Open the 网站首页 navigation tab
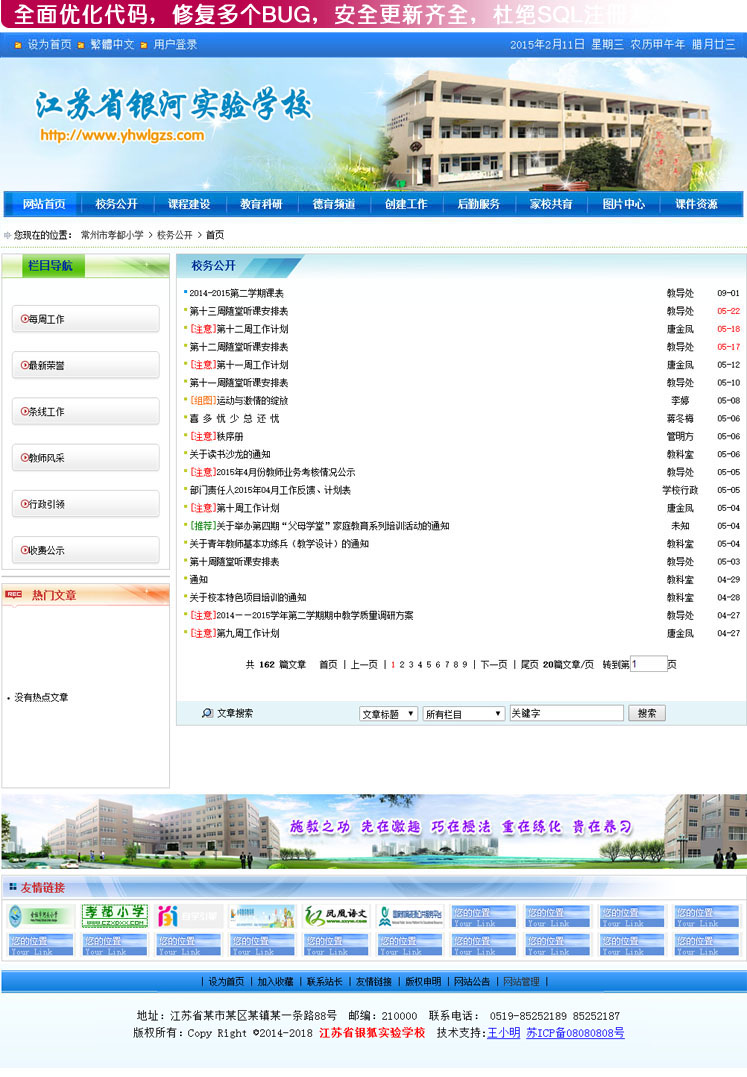Screen dimensions: 747x1077 click(x=44, y=204)
